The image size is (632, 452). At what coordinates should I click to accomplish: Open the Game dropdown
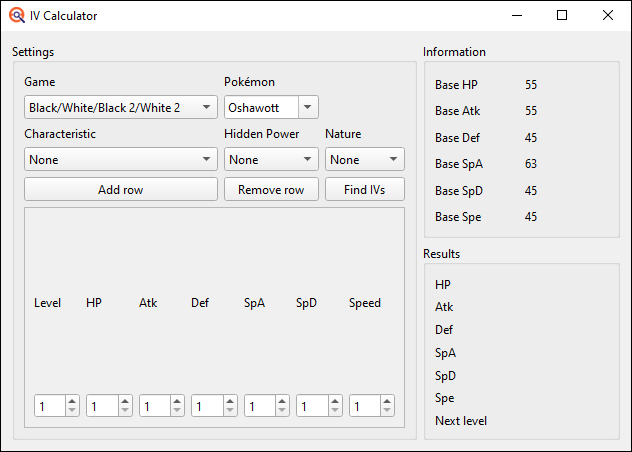tap(121, 107)
